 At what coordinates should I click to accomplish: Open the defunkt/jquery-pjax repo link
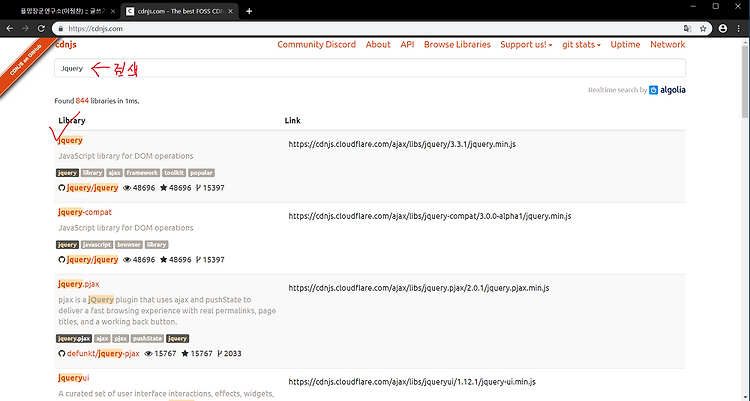(x=103, y=354)
